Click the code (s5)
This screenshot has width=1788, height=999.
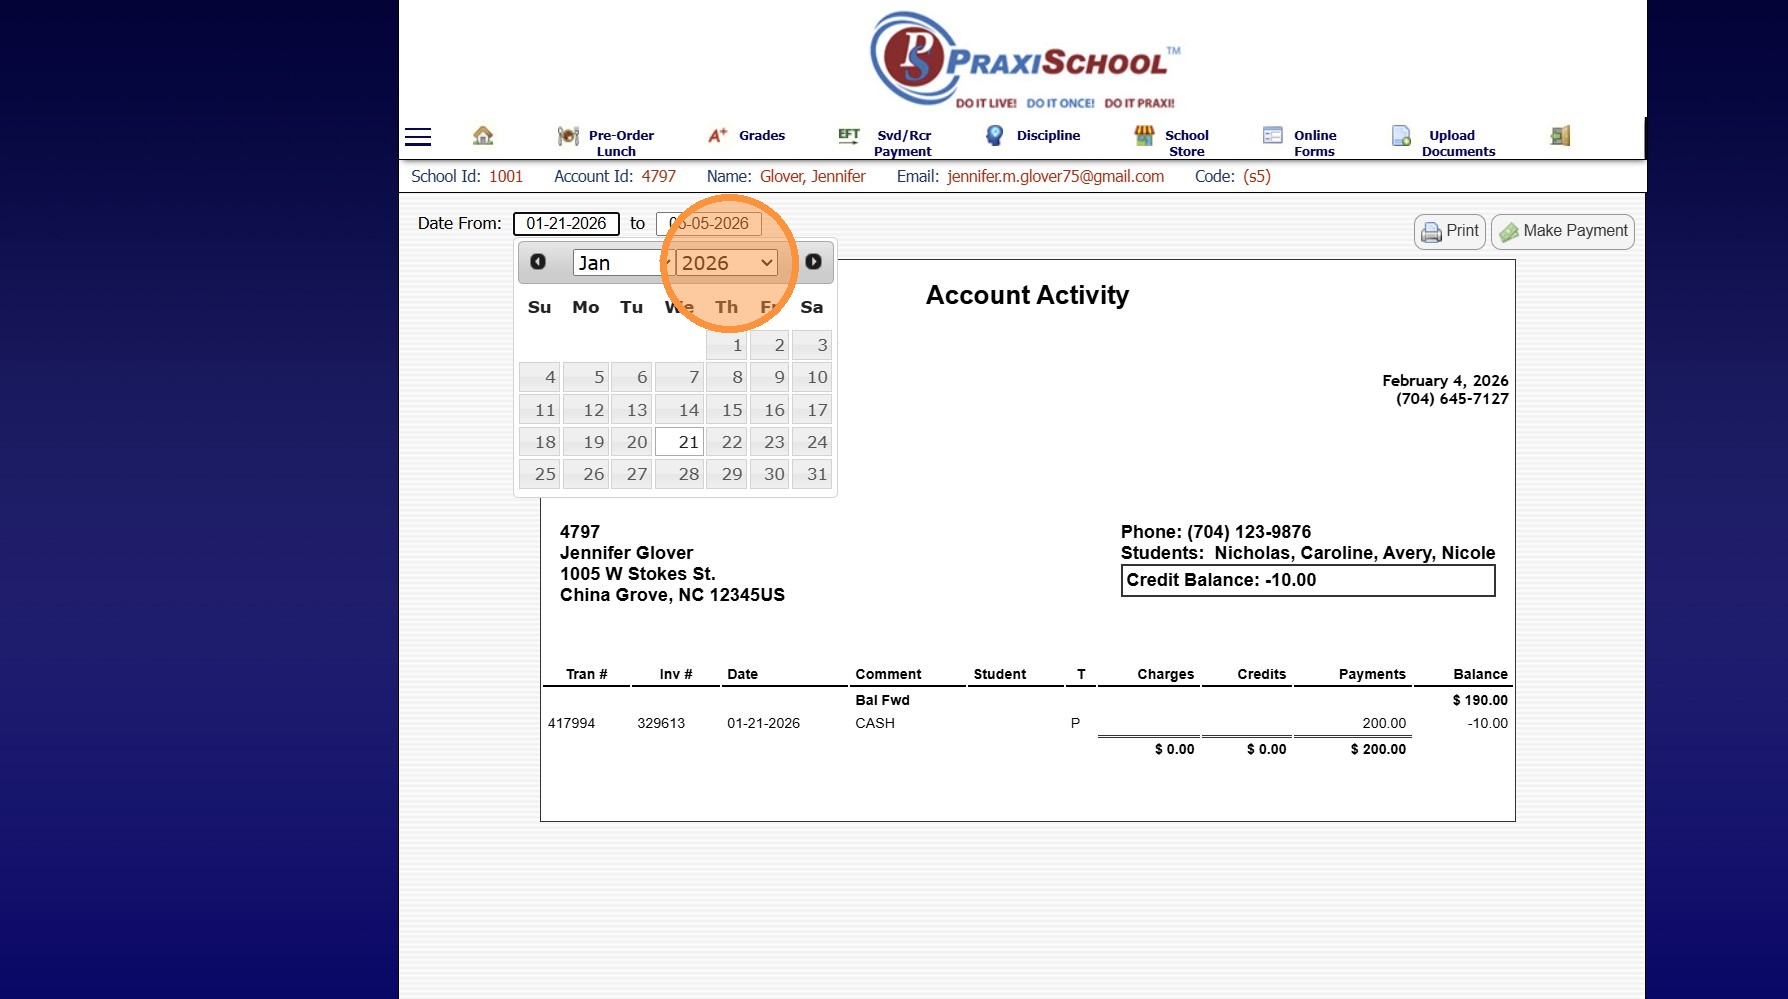coord(1257,177)
